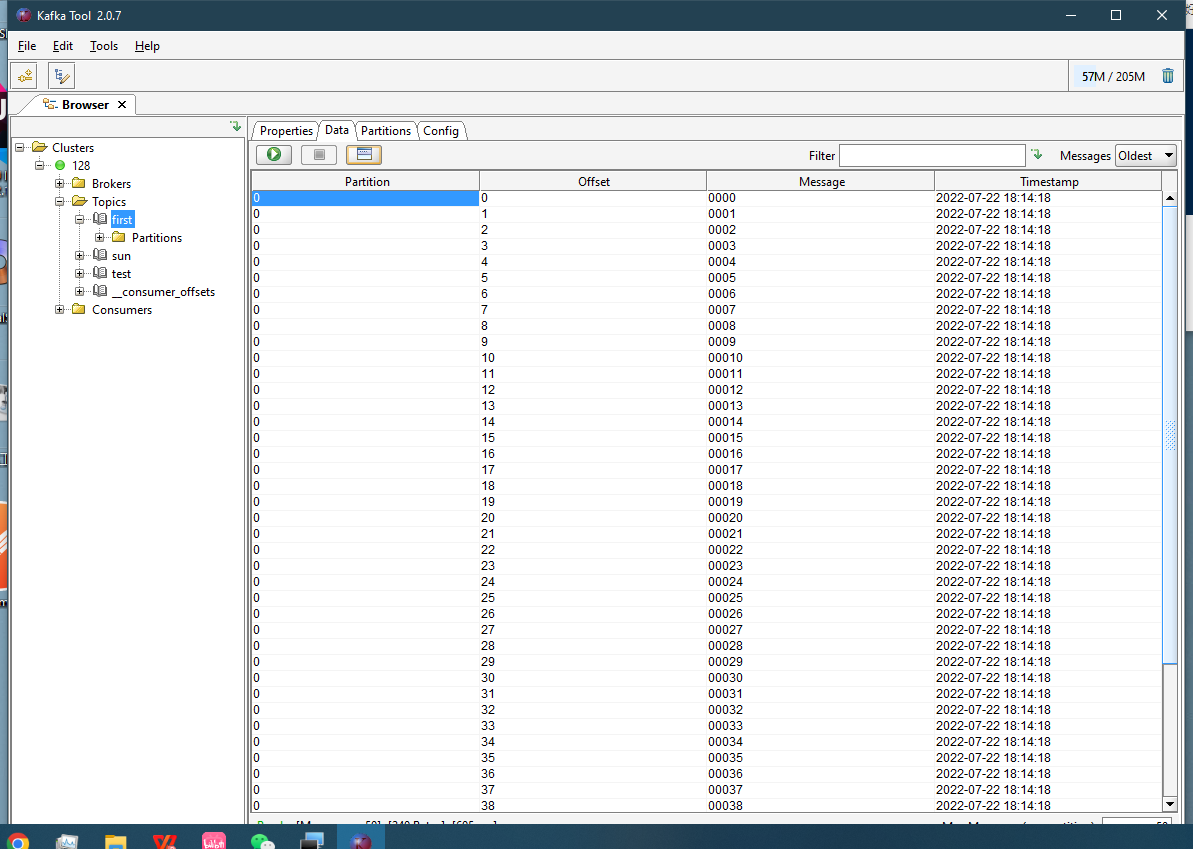Viewport: 1193px width, 849px height.
Task: Expand the sun topic node
Action: [x=80, y=256]
